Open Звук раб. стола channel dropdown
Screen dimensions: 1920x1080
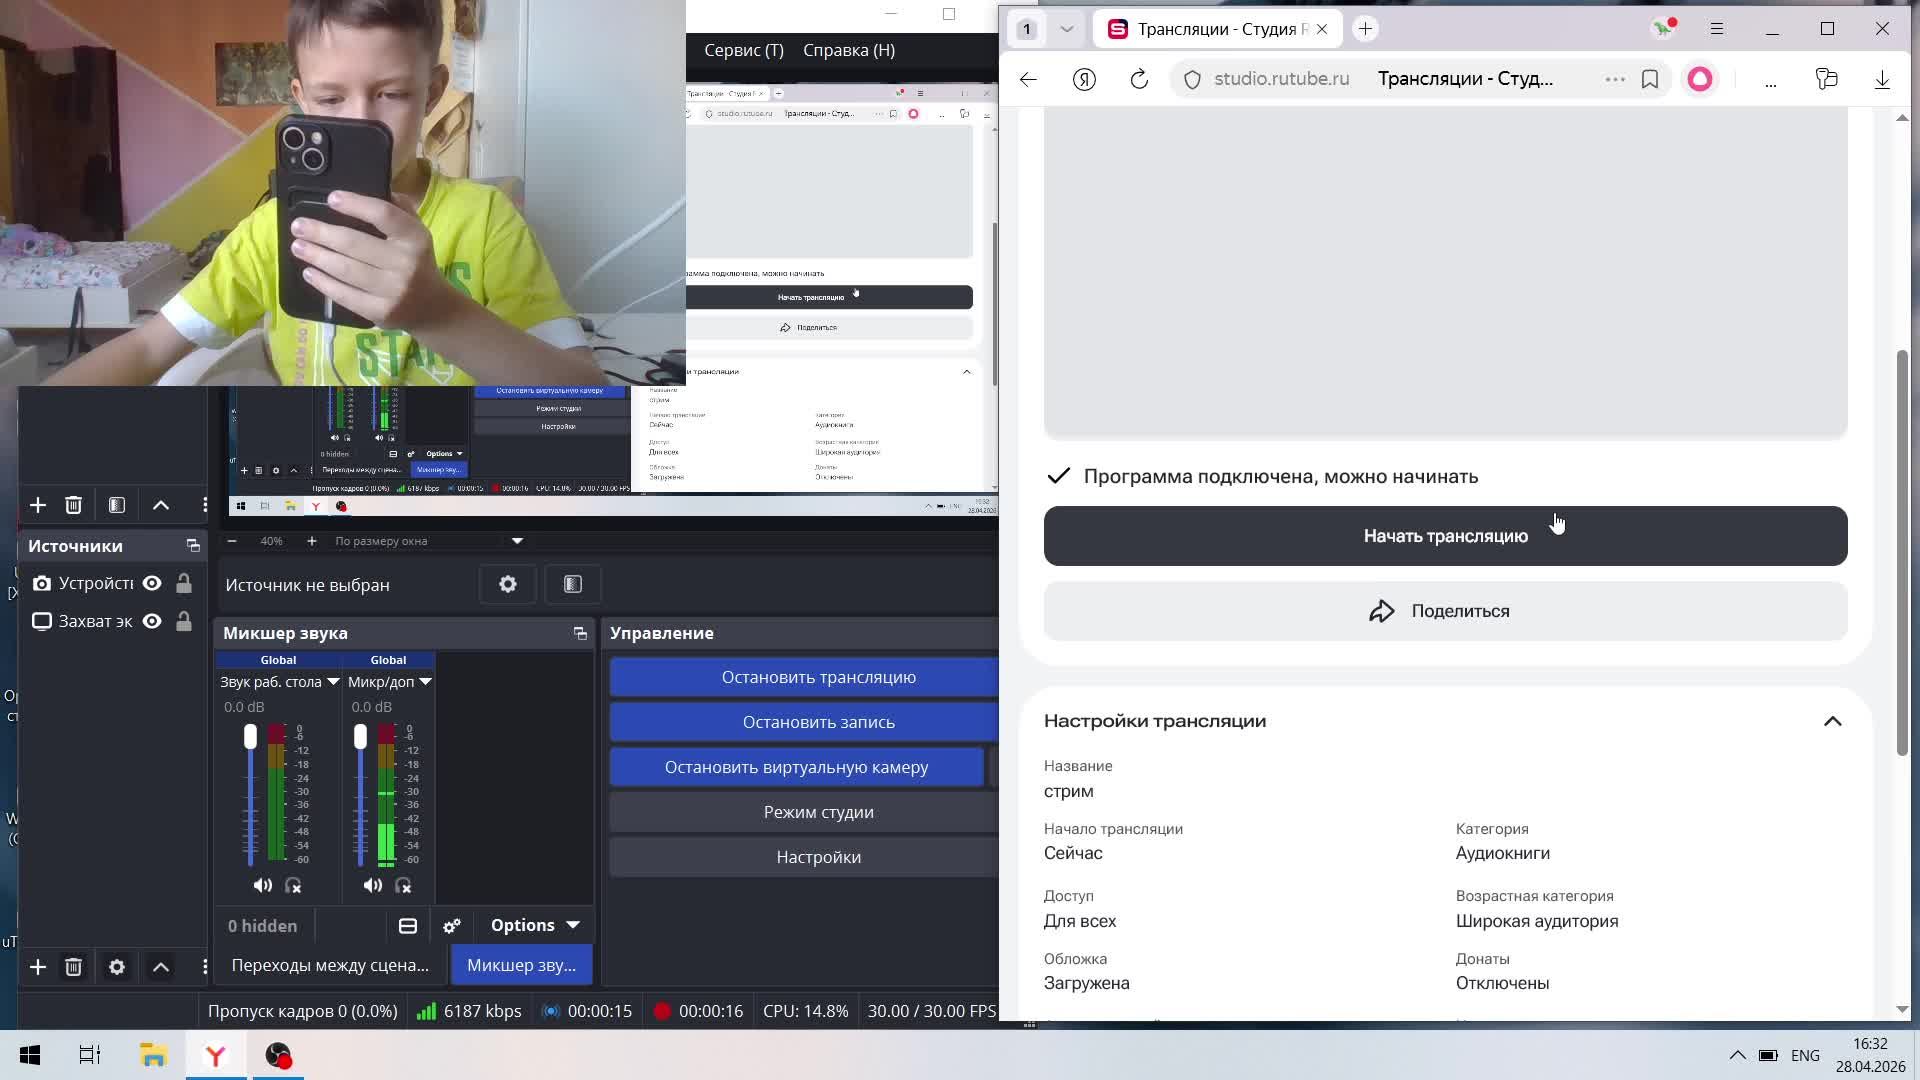point(333,682)
